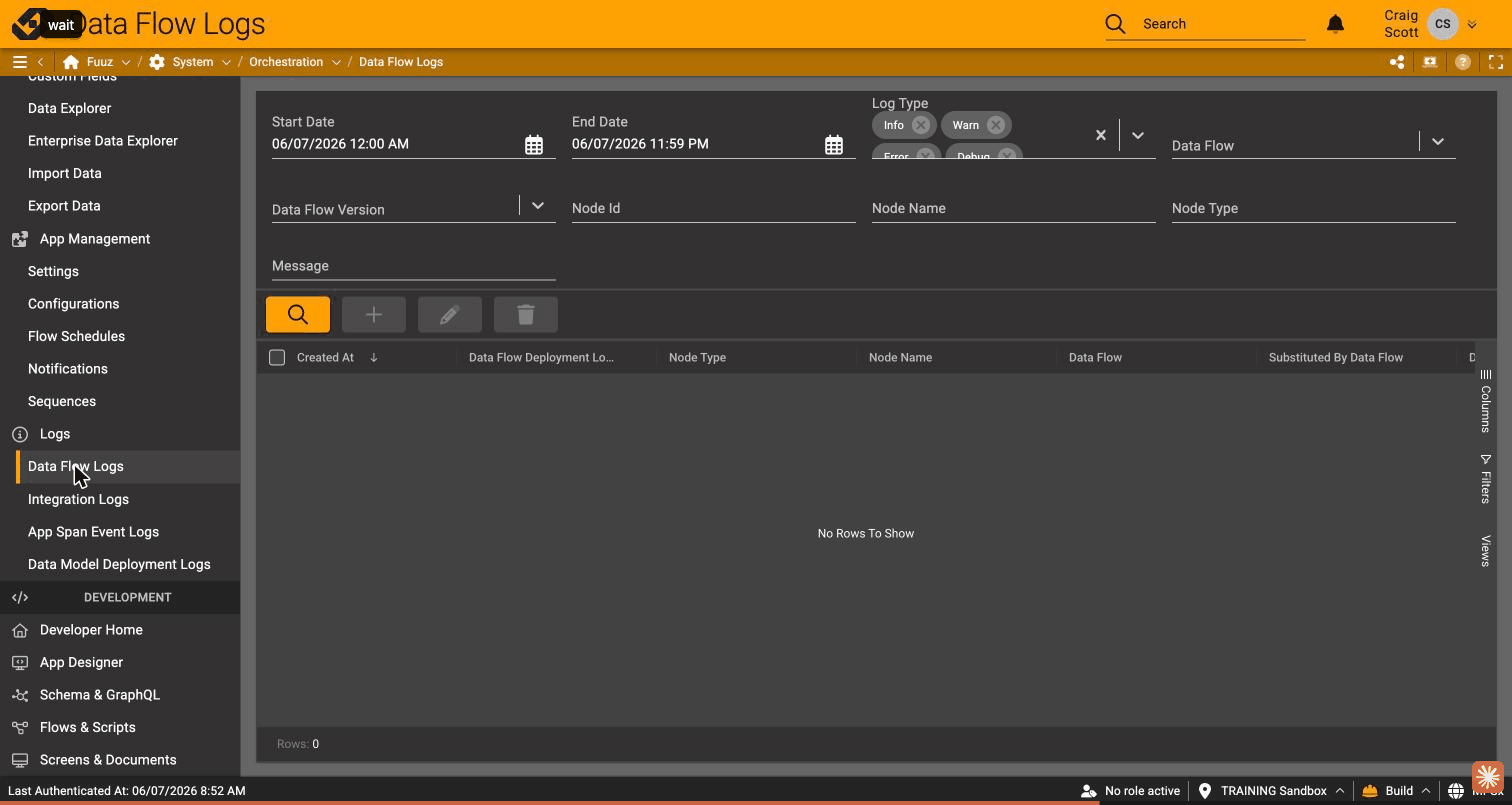
Task: Open the Columns side panel
Action: tap(1485, 401)
